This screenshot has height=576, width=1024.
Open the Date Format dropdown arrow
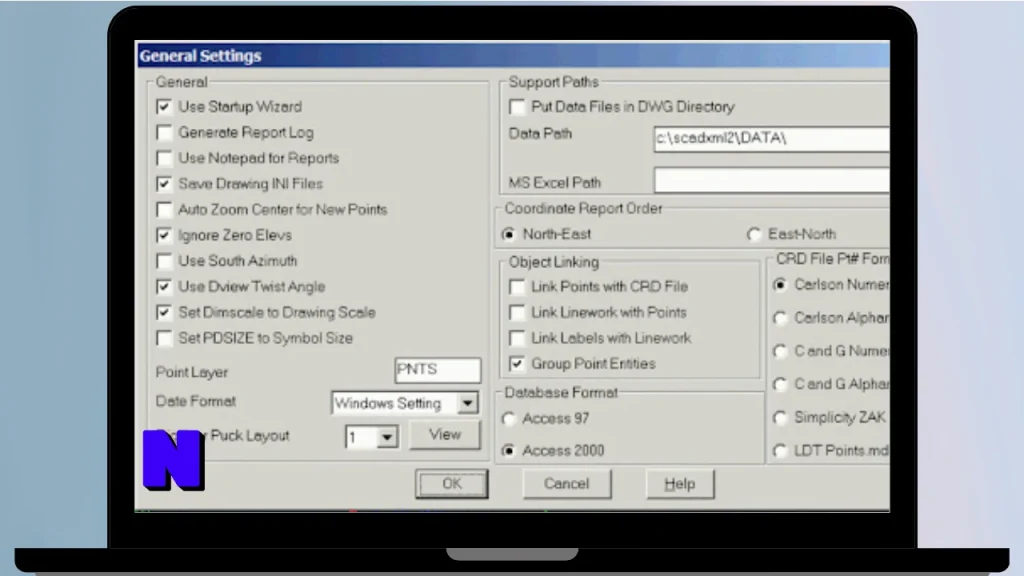pos(468,404)
